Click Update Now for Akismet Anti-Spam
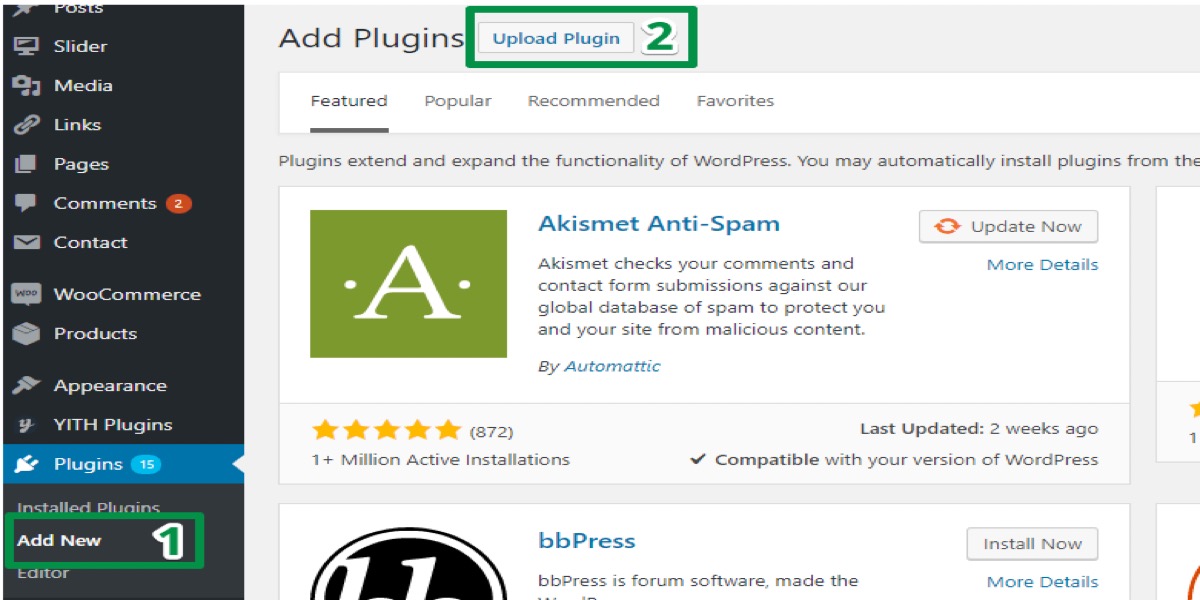The width and height of the screenshot is (1200, 600). pos(1008,226)
